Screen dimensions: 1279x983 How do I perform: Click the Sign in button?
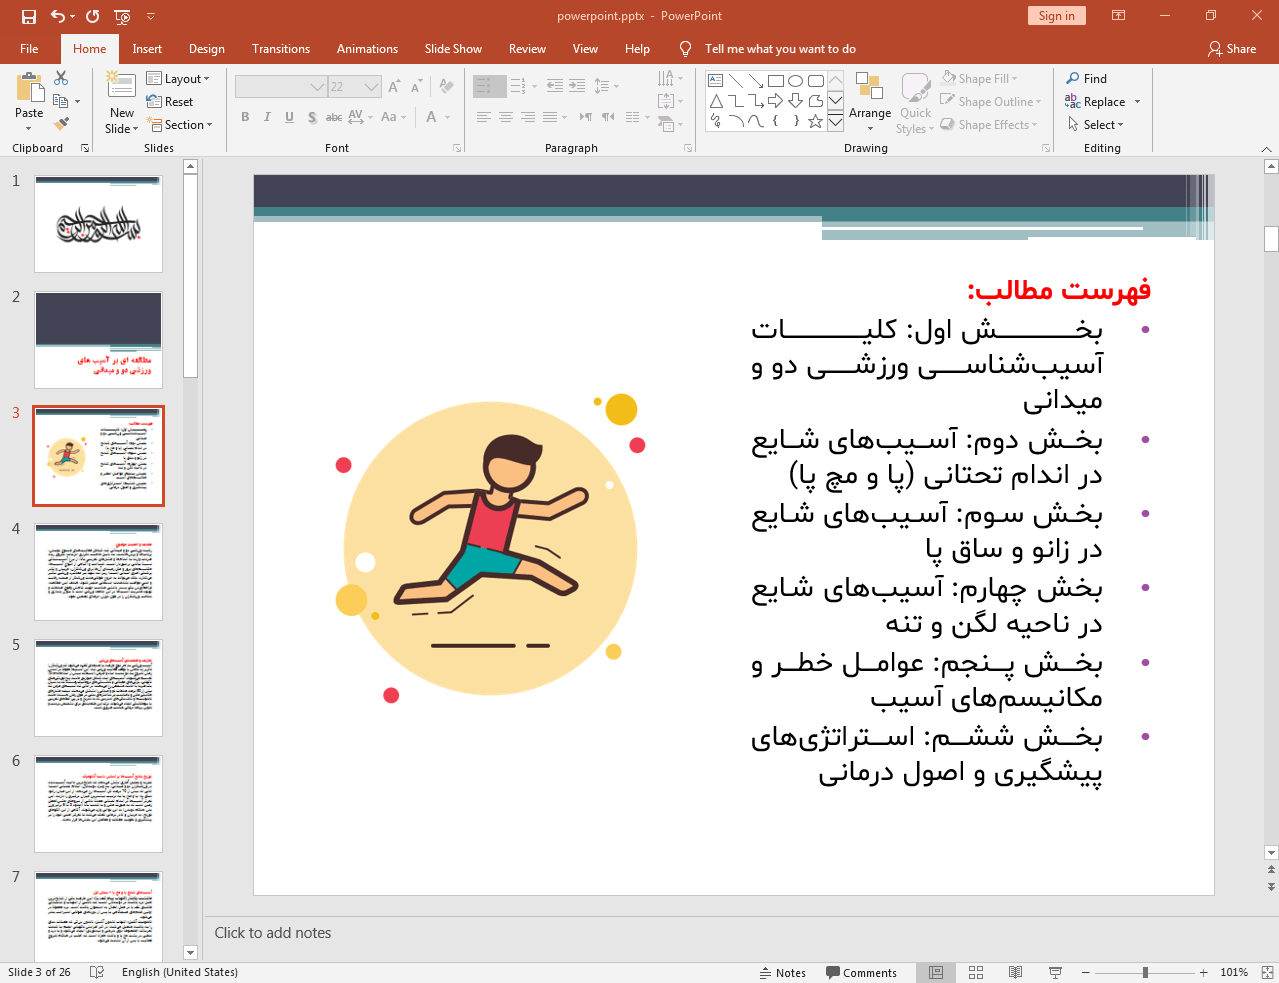click(1056, 16)
